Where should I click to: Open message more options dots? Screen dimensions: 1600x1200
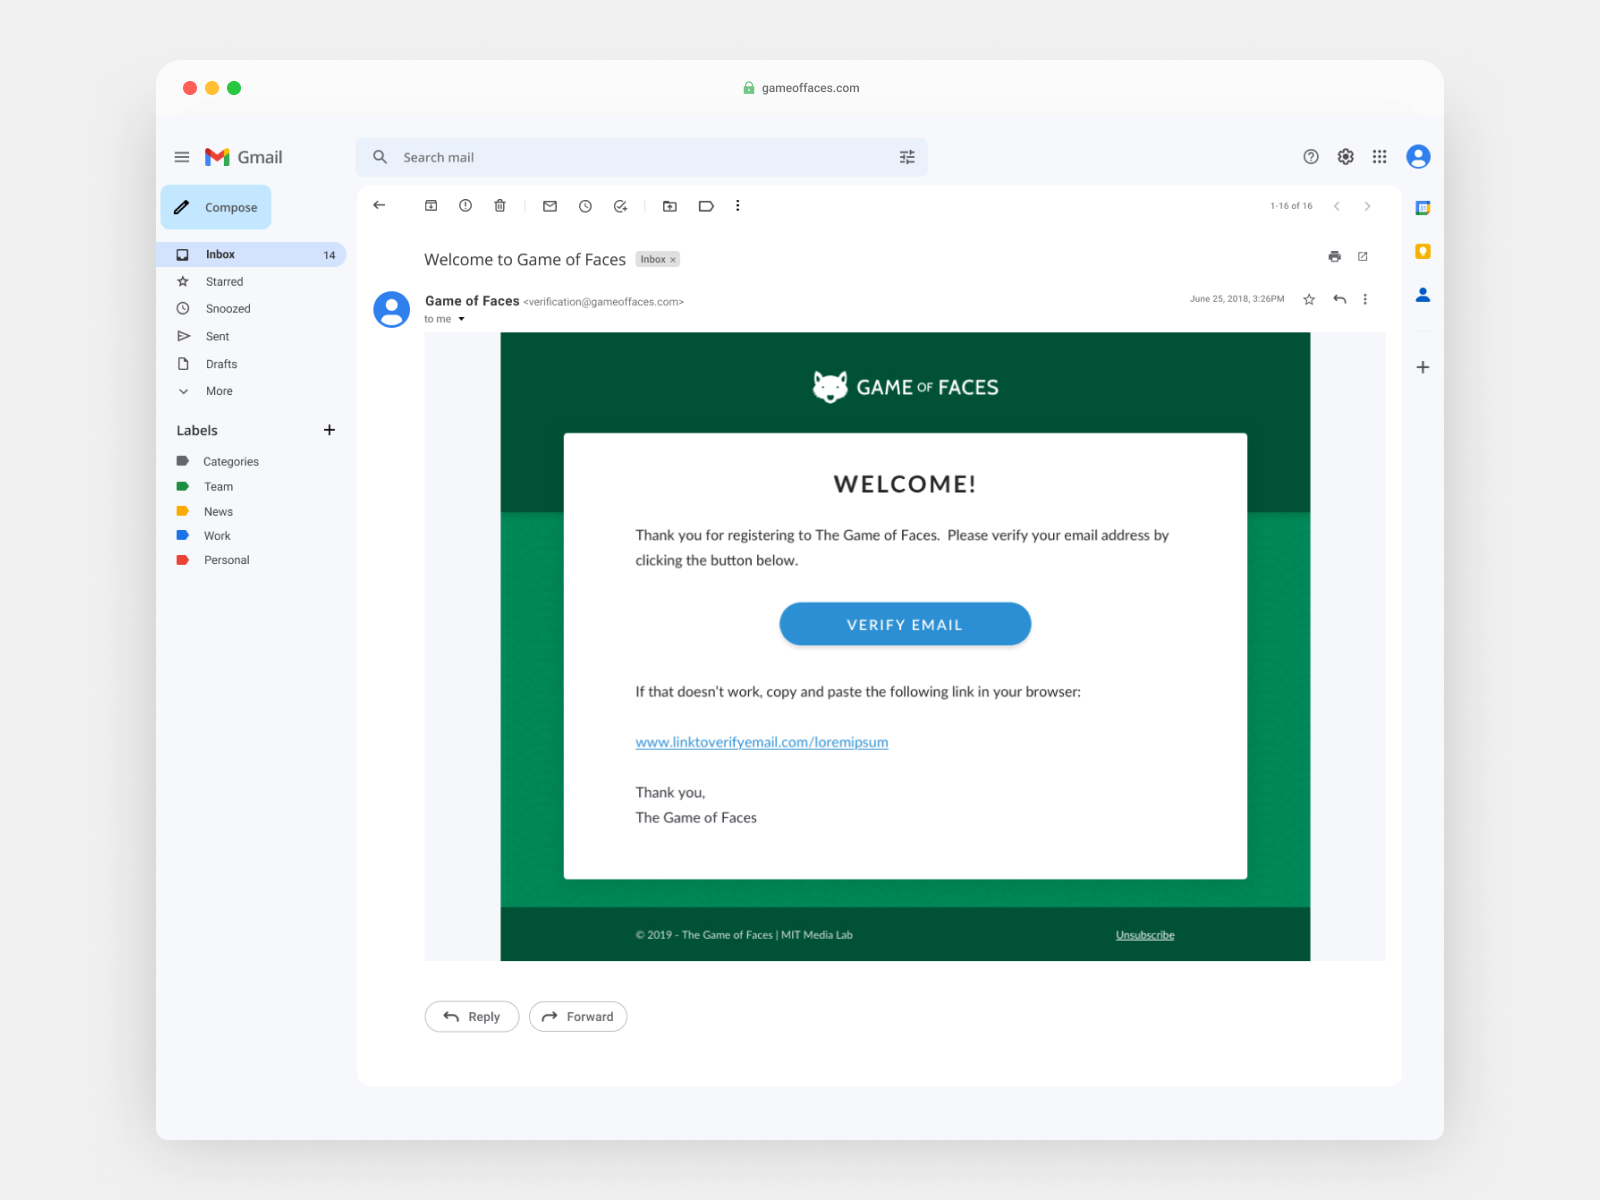(1365, 299)
